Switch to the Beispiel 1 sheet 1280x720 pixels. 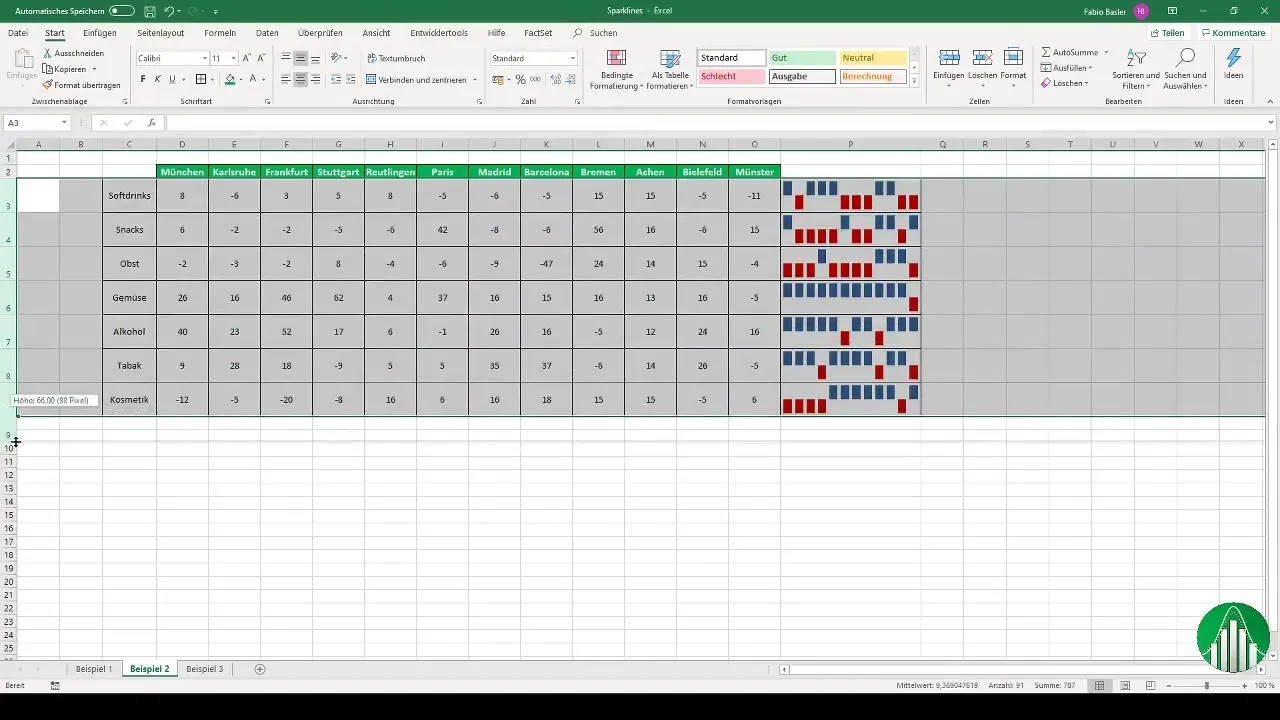coord(94,669)
